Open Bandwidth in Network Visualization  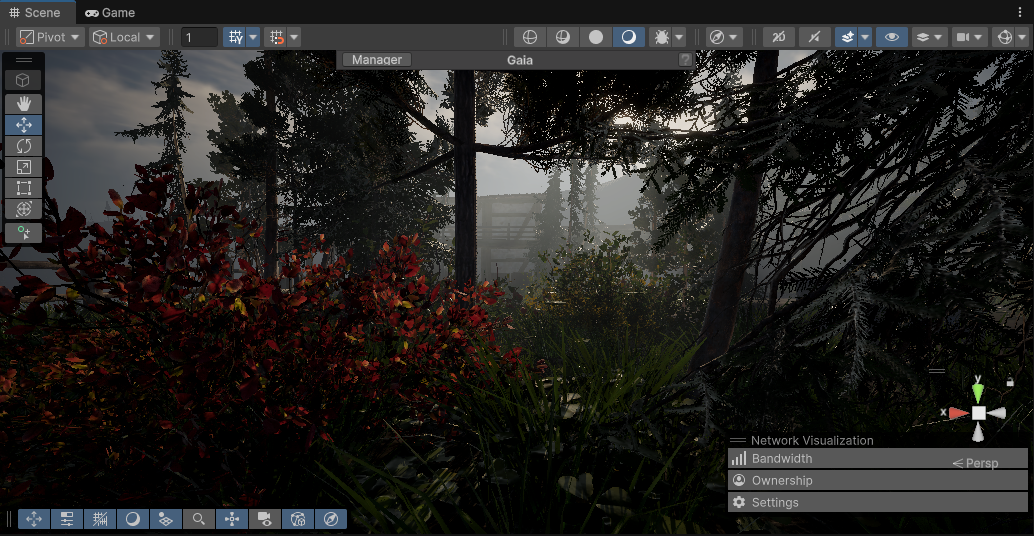878,458
